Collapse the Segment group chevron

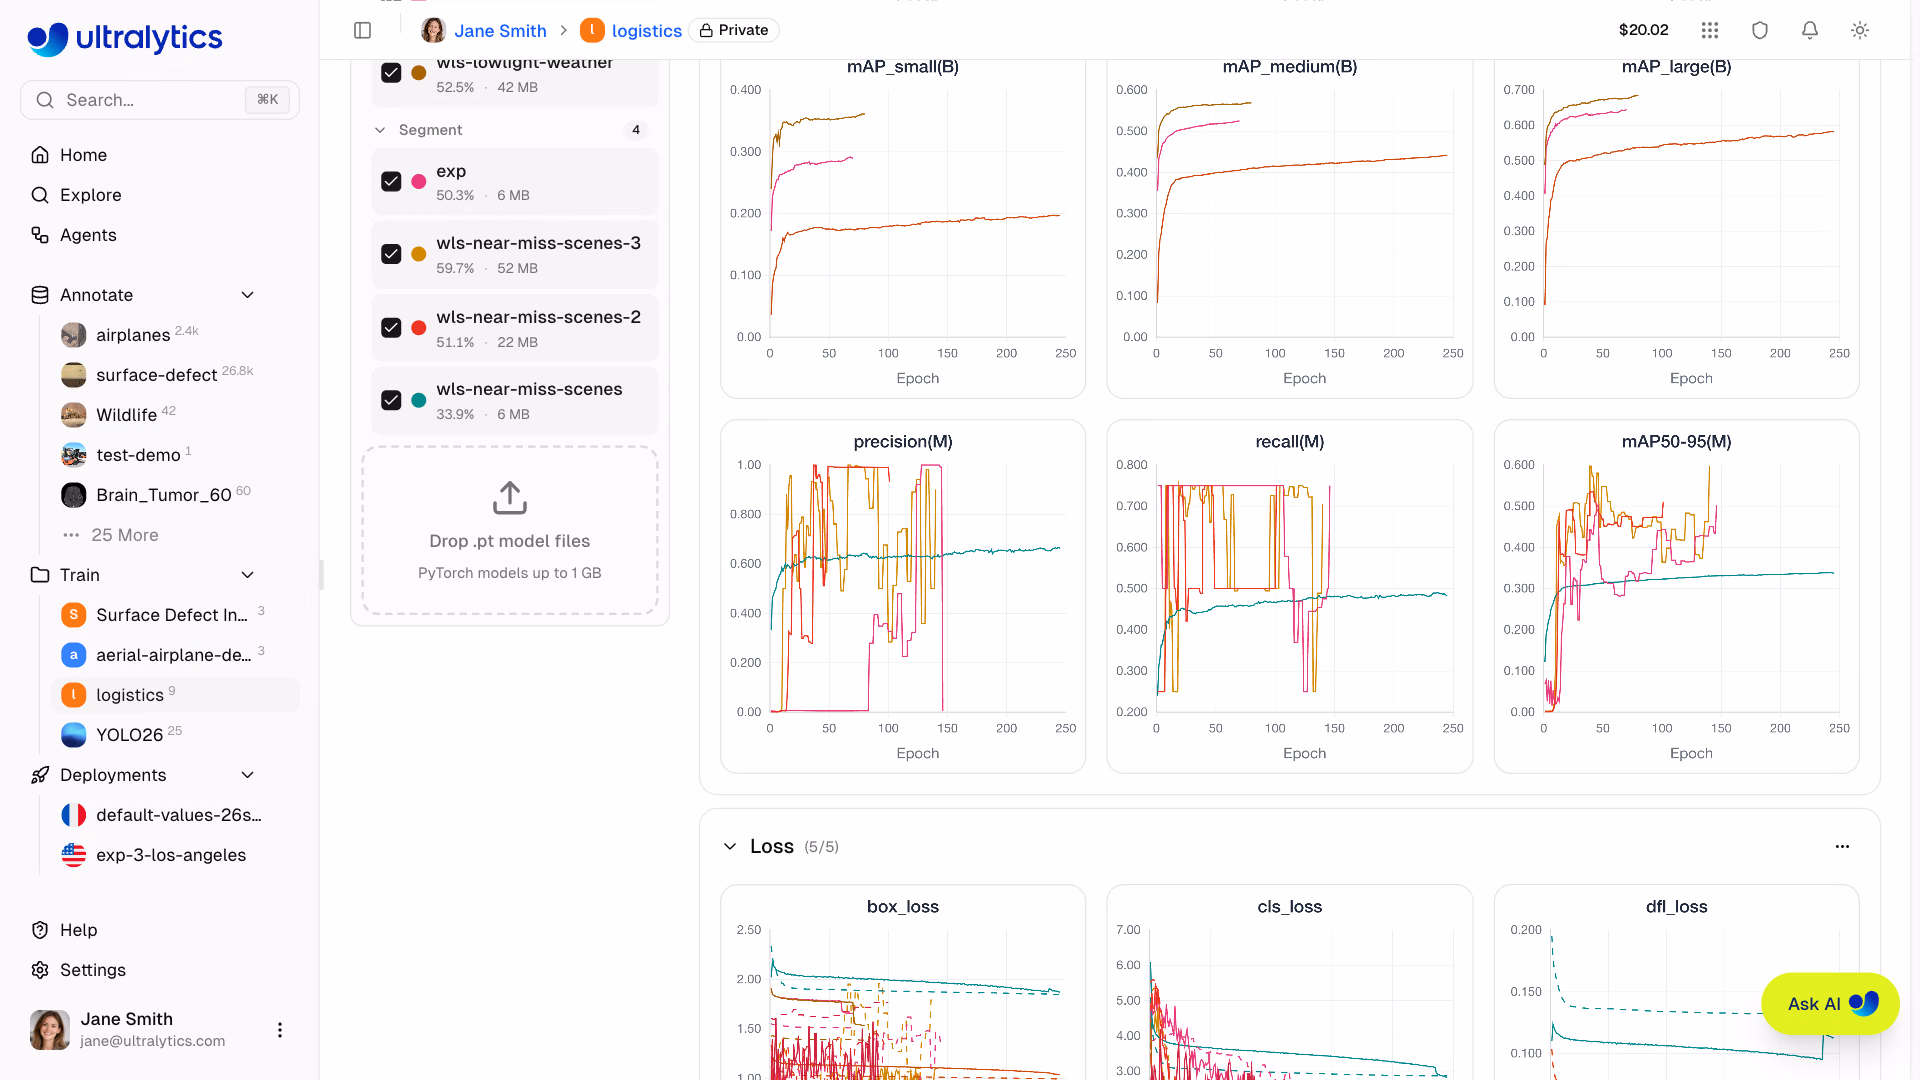coord(380,130)
